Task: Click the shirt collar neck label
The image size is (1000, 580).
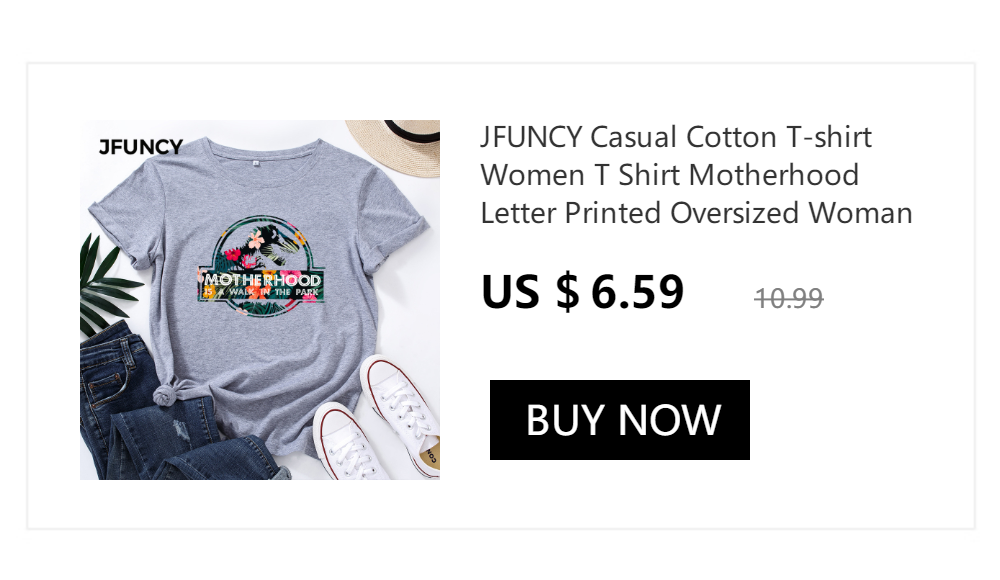Action: point(256,163)
